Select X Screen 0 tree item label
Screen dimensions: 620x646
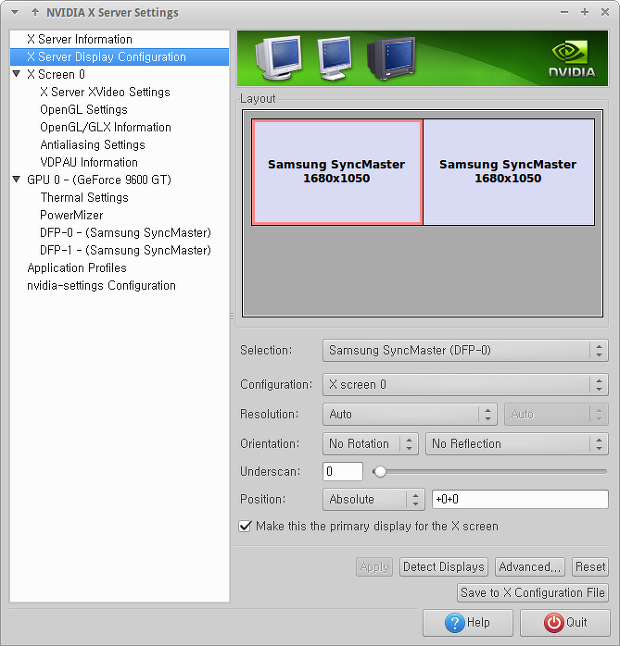click(56, 75)
